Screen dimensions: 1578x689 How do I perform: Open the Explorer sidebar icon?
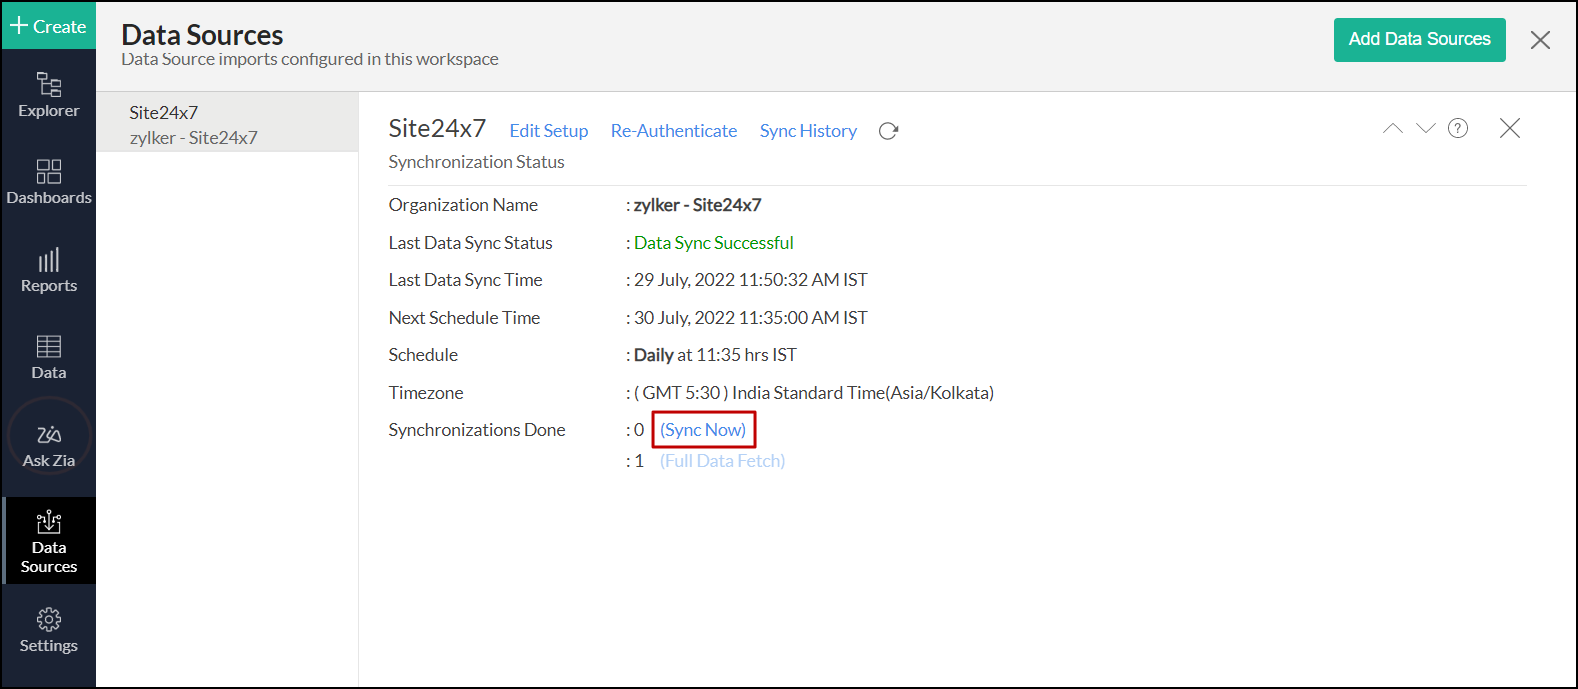pos(48,95)
